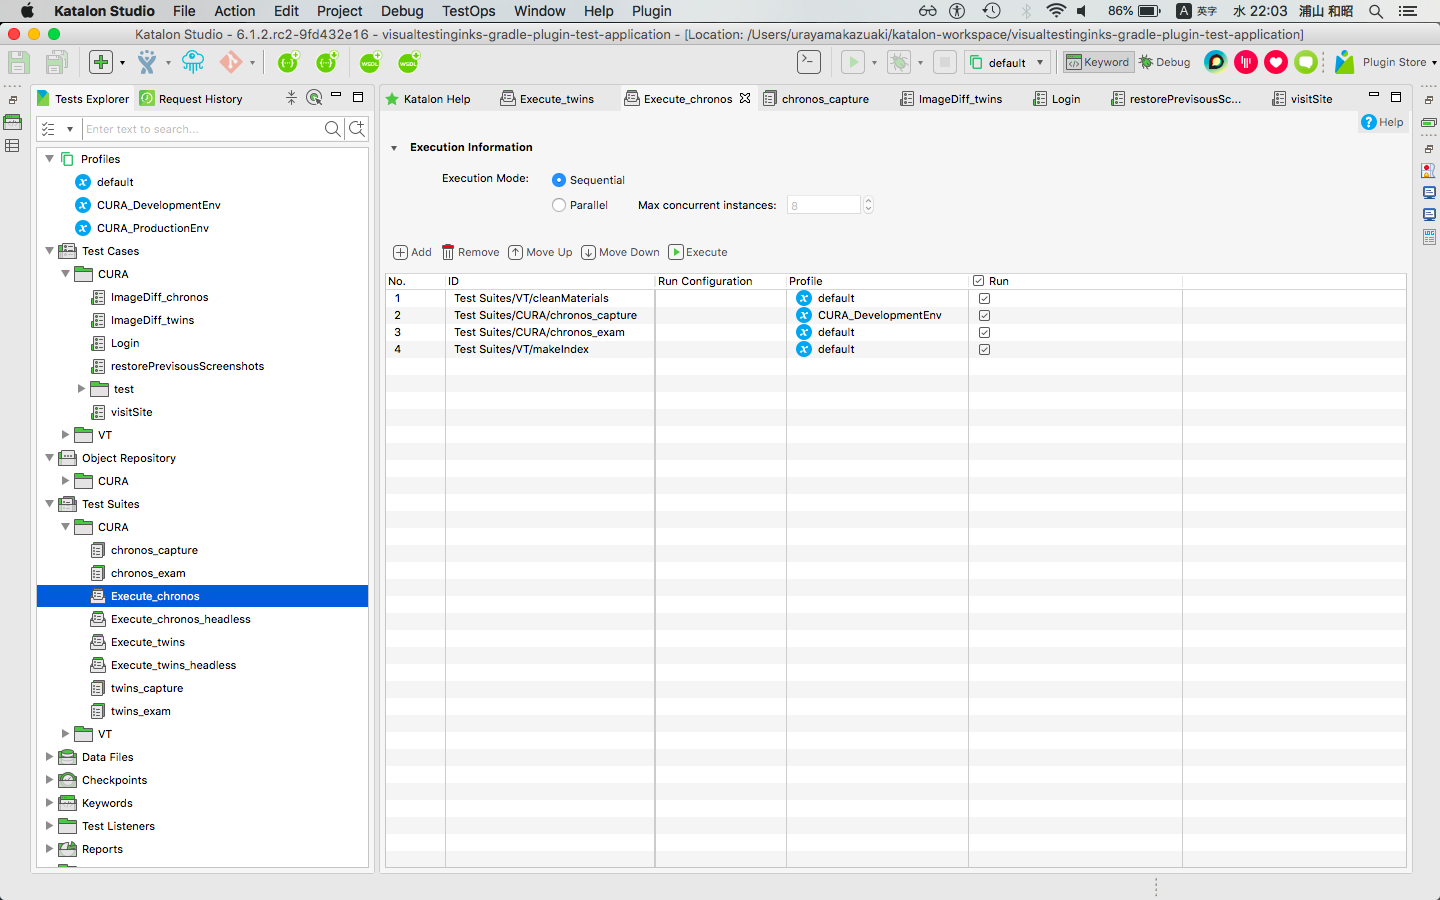Click the Move Up button
The width and height of the screenshot is (1440, 900).
(x=540, y=252)
